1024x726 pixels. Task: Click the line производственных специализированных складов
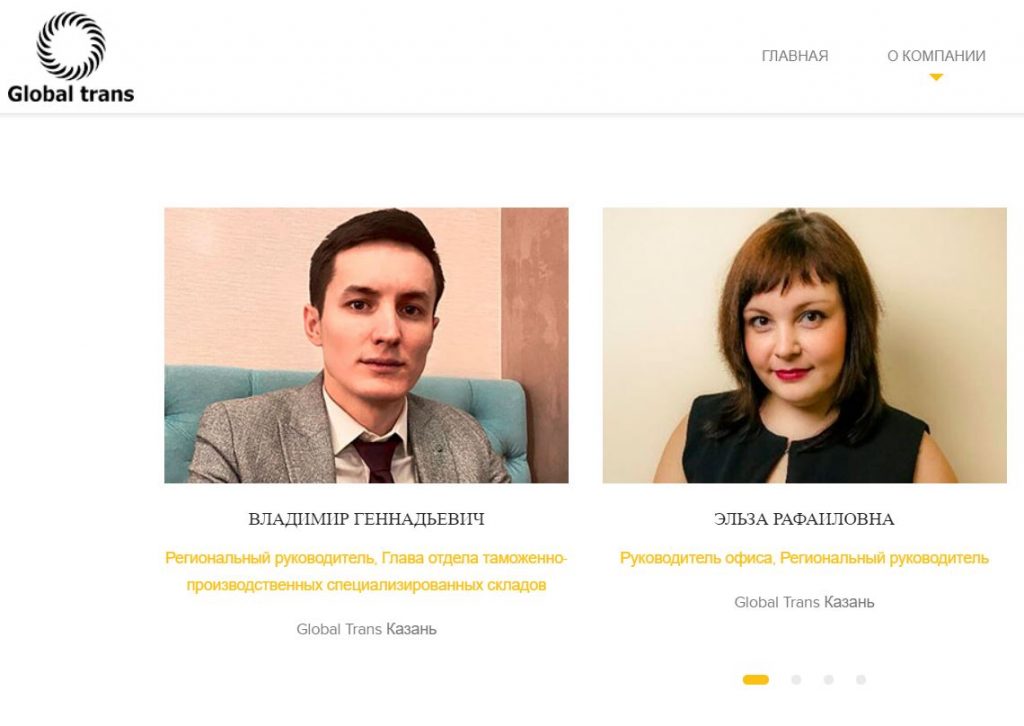(366, 585)
